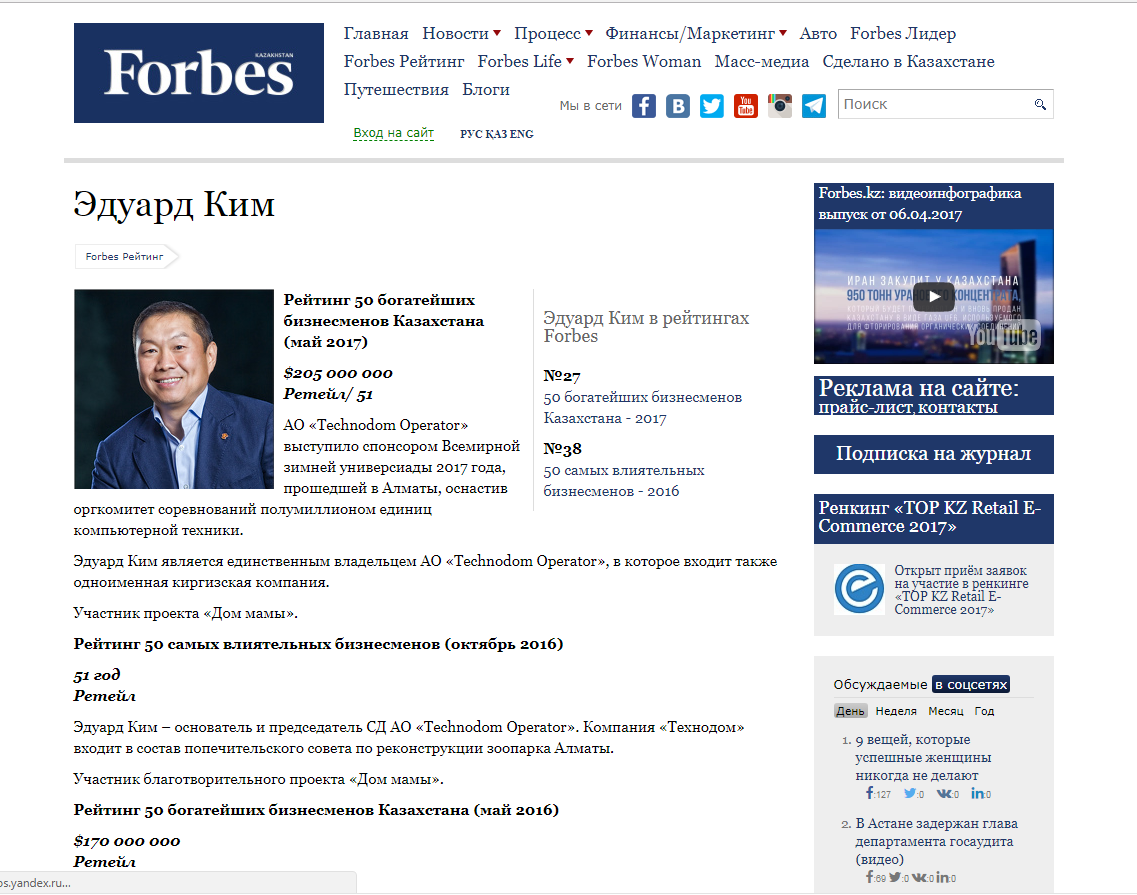
Task: Click the VKontakte social icon
Action: point(678,106)
